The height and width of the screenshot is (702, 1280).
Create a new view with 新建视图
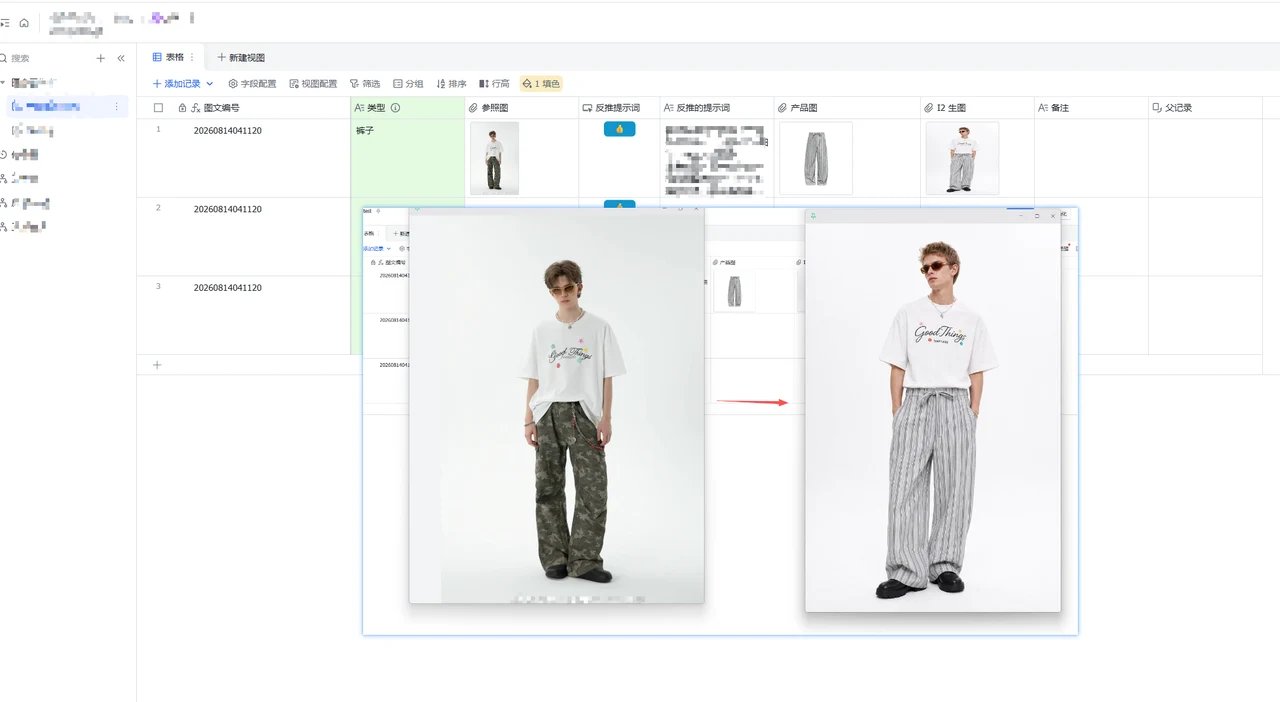pos(241,58)
